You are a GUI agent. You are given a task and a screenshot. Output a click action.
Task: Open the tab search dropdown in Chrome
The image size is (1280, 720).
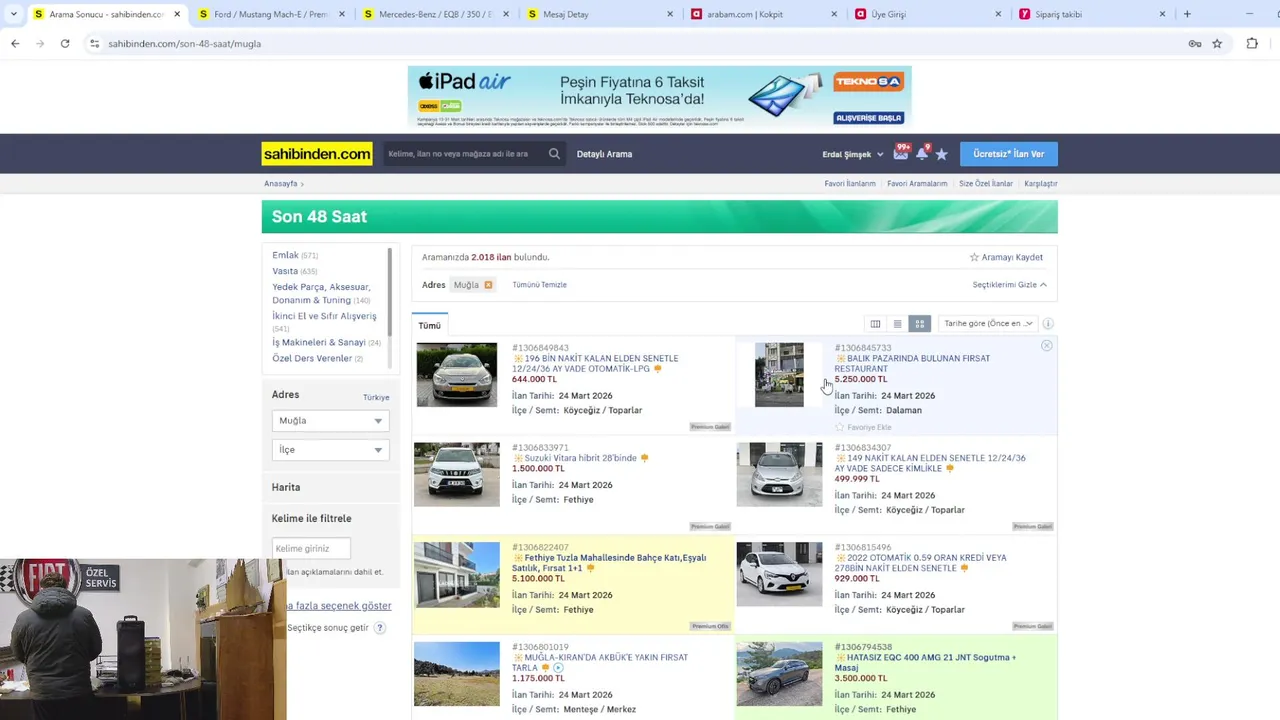click(x=13, y=14)
